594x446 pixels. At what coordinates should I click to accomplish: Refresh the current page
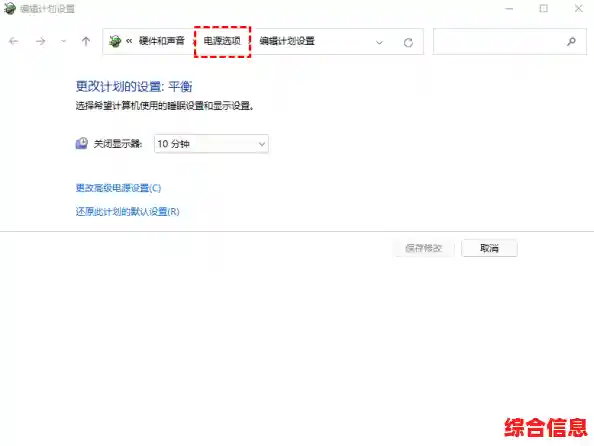click(x=408, y=42)
